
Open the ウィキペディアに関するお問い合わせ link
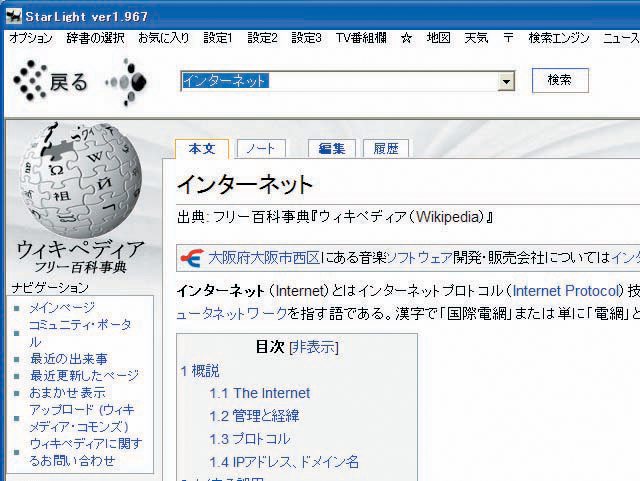[86, 452]
